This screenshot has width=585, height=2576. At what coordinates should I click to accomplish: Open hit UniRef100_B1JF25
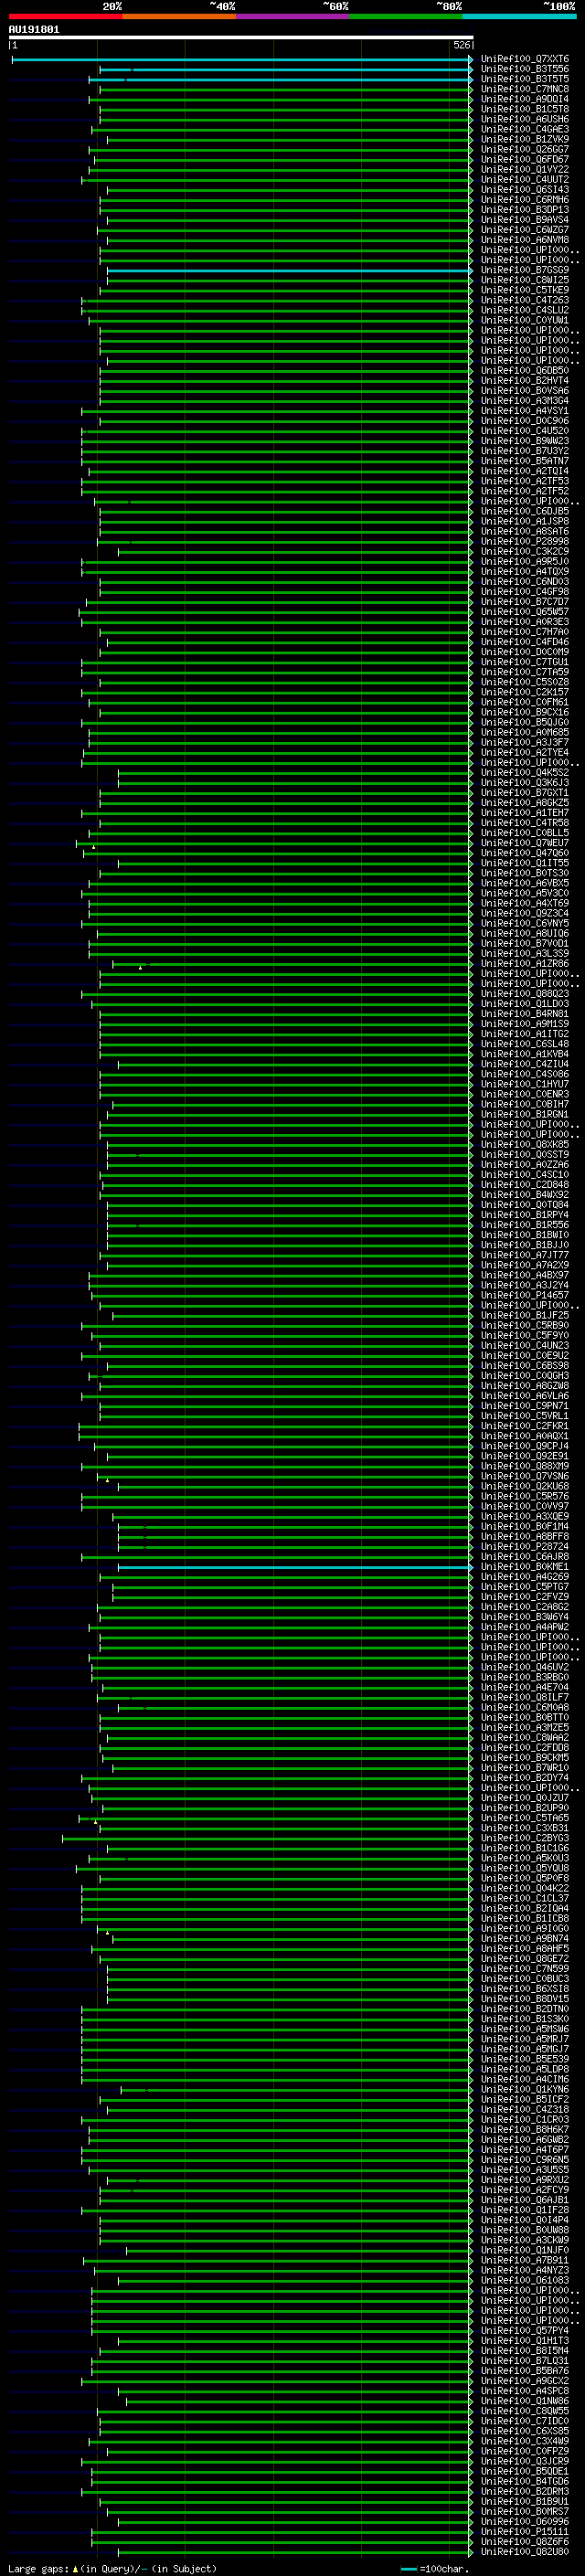[525, 1315]
